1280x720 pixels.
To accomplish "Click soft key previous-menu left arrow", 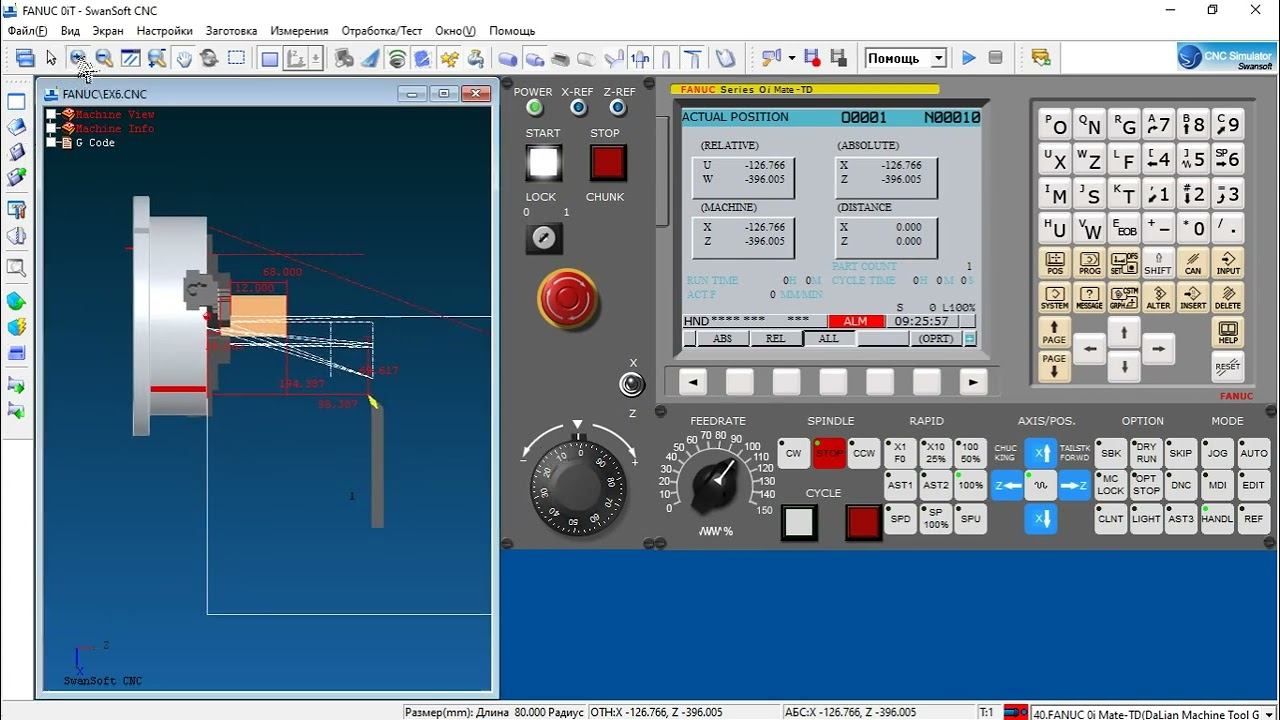I will click(692, 382).
